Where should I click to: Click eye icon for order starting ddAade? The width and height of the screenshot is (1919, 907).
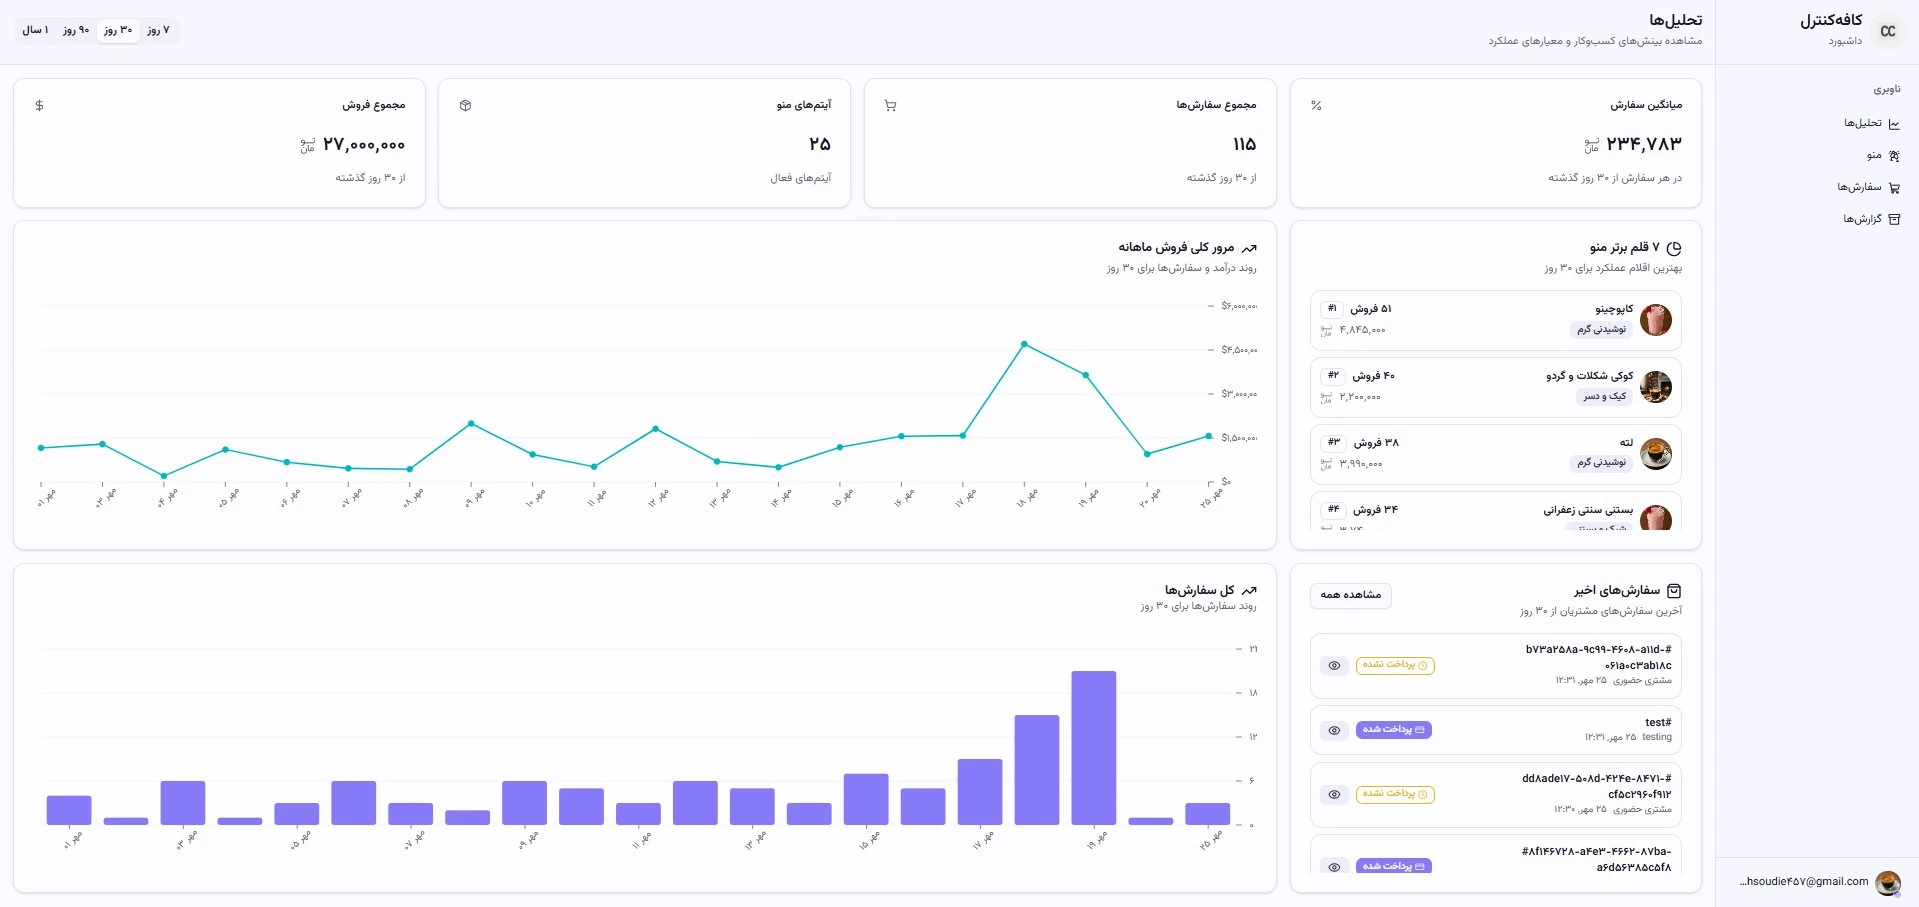click(x=1334, y=794)
